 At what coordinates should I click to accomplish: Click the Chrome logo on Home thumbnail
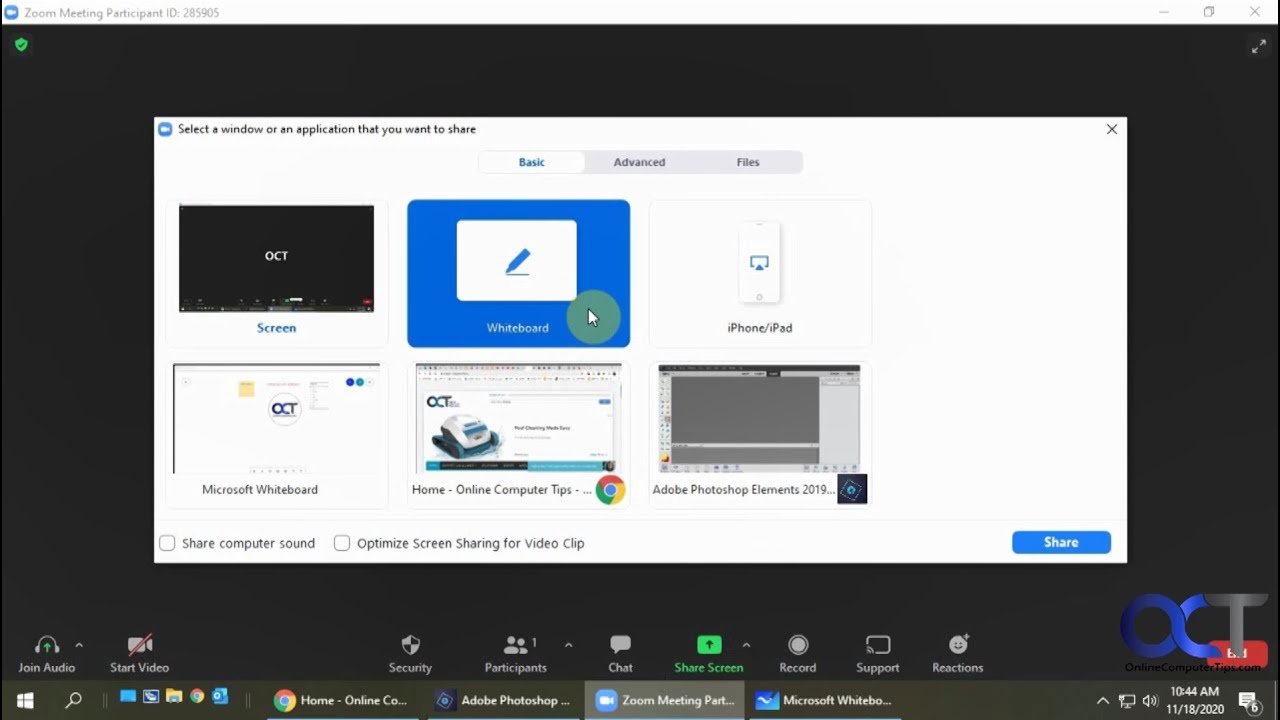pyautogui.click(x=610, y=490)
